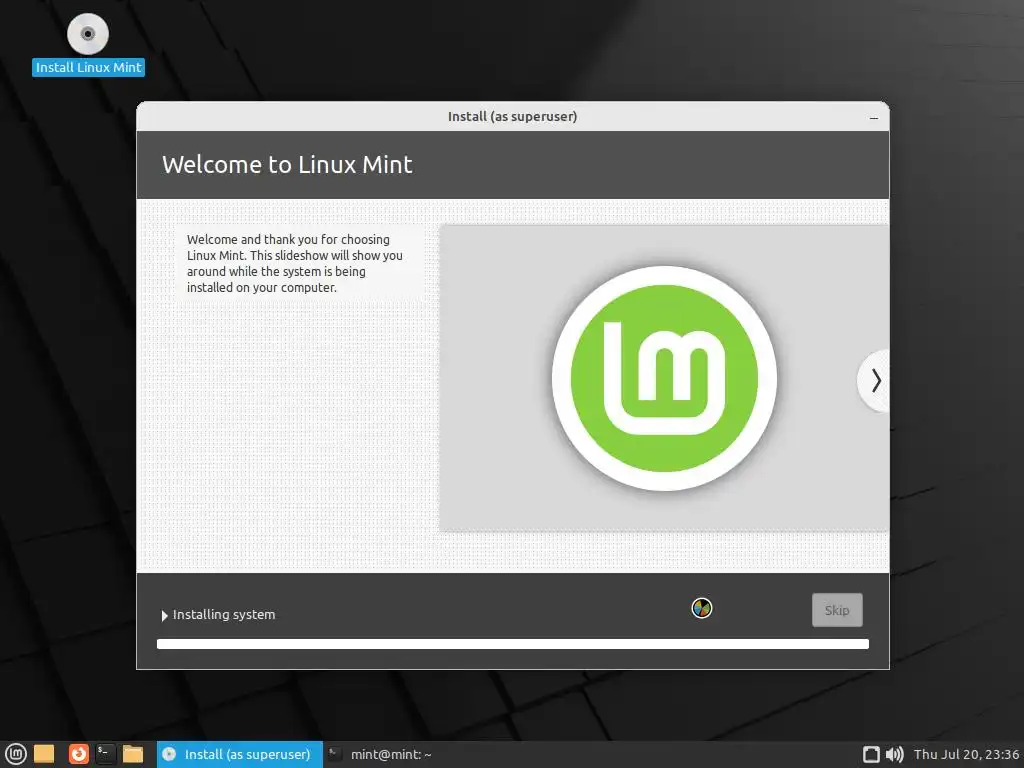Click the installation progress bar
This screenshot has height=768, width=1024.
tap(513, 644)
